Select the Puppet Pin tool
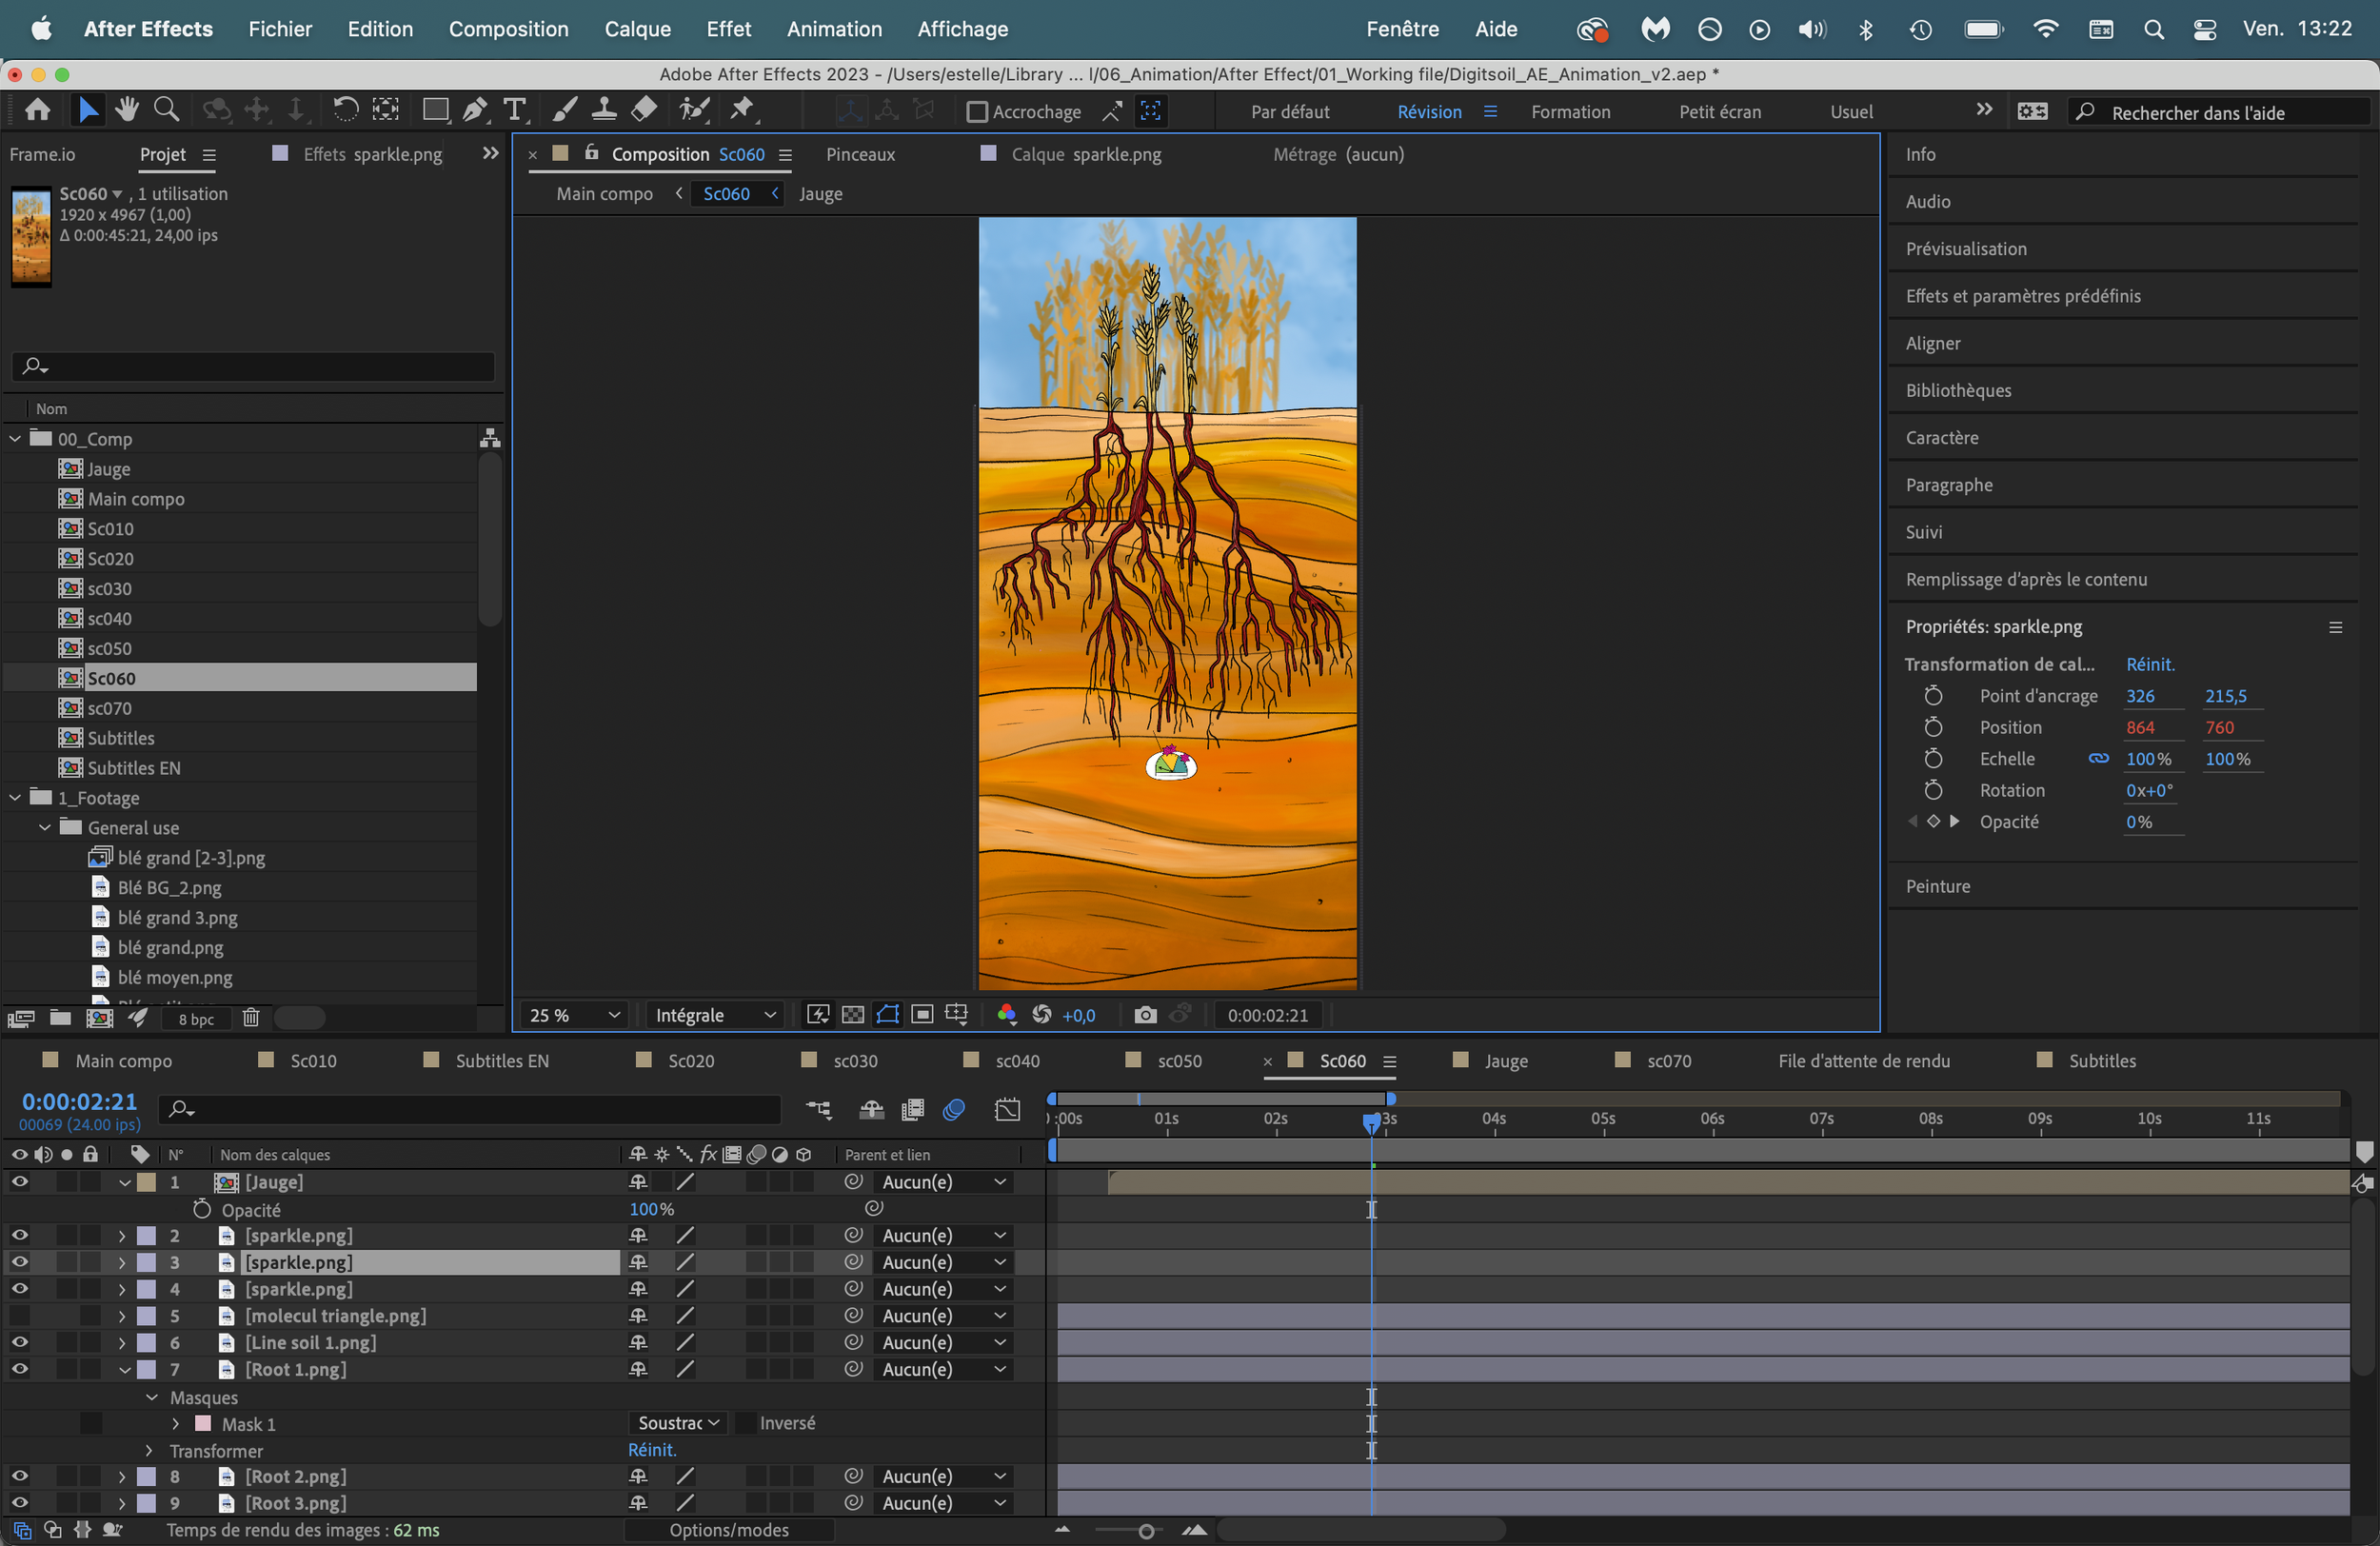The image size is (2380, 1546). (x=742, y=110)
